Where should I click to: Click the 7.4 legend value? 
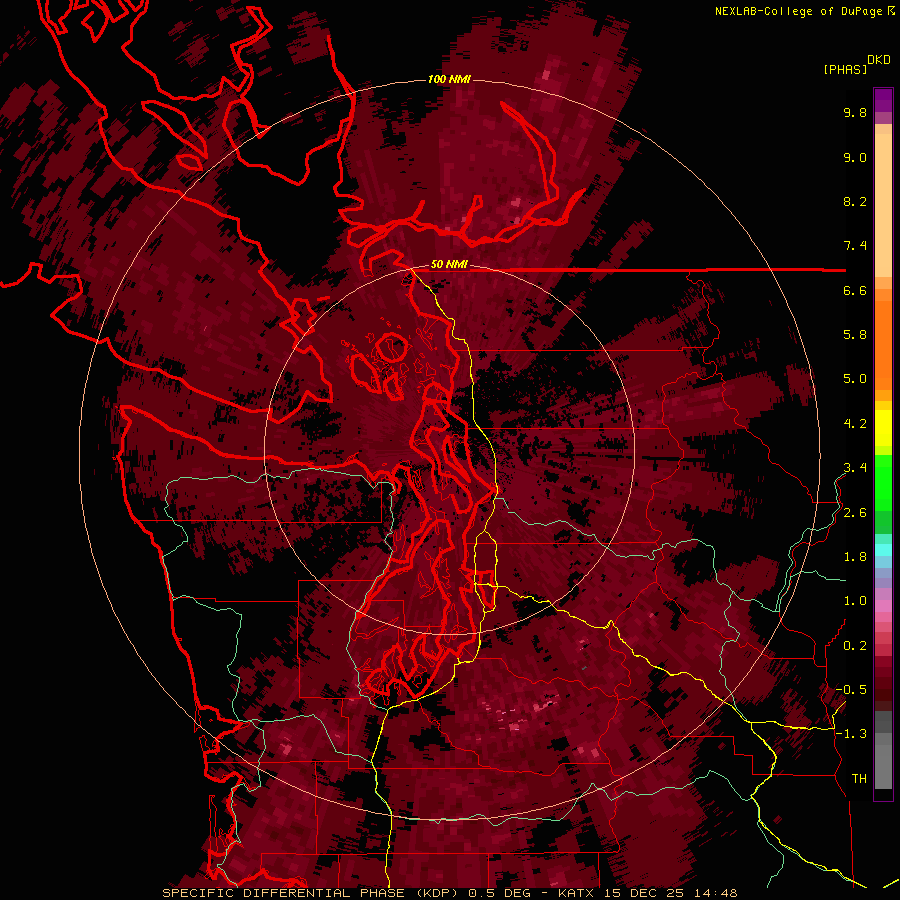(855, 246)
